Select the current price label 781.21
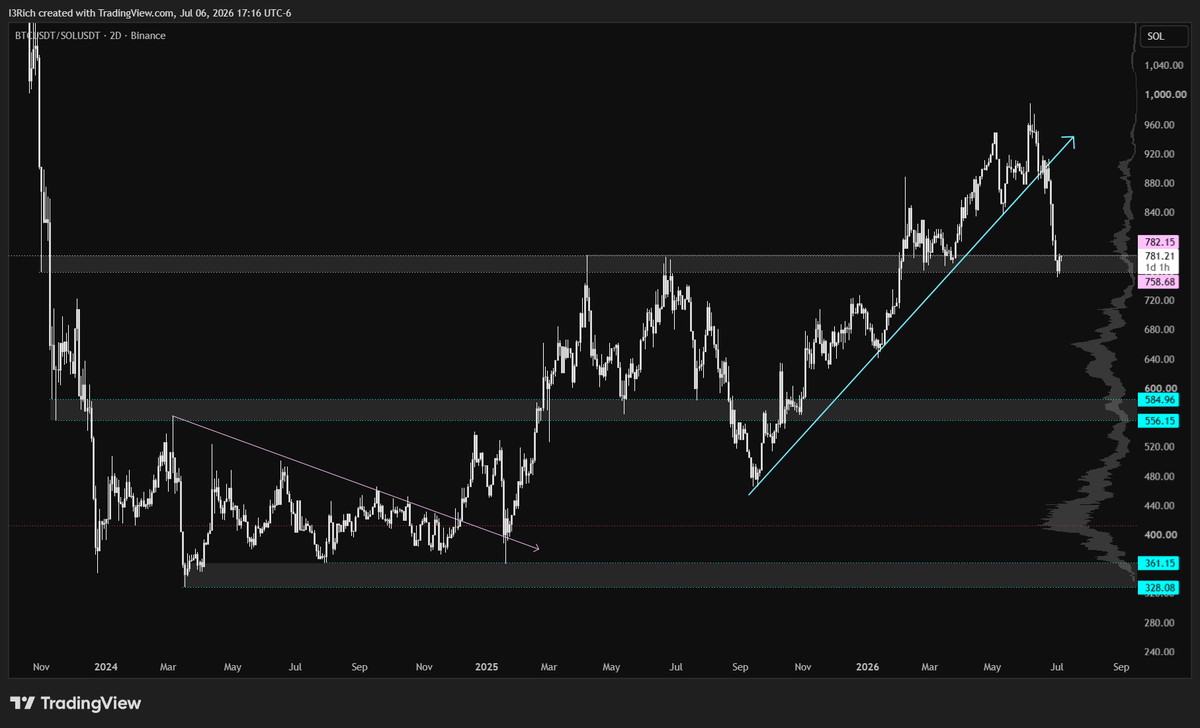The image size is (1200, 728). (1158, 256)
